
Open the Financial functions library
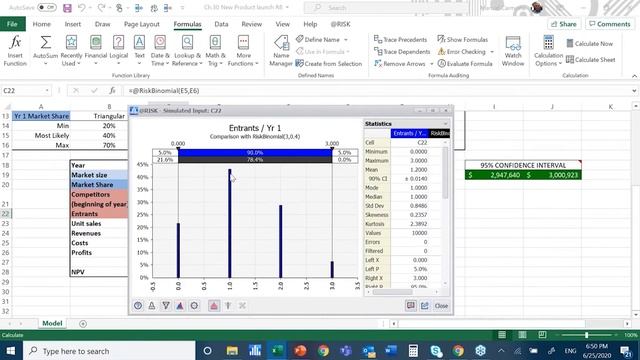pos(96,51)
